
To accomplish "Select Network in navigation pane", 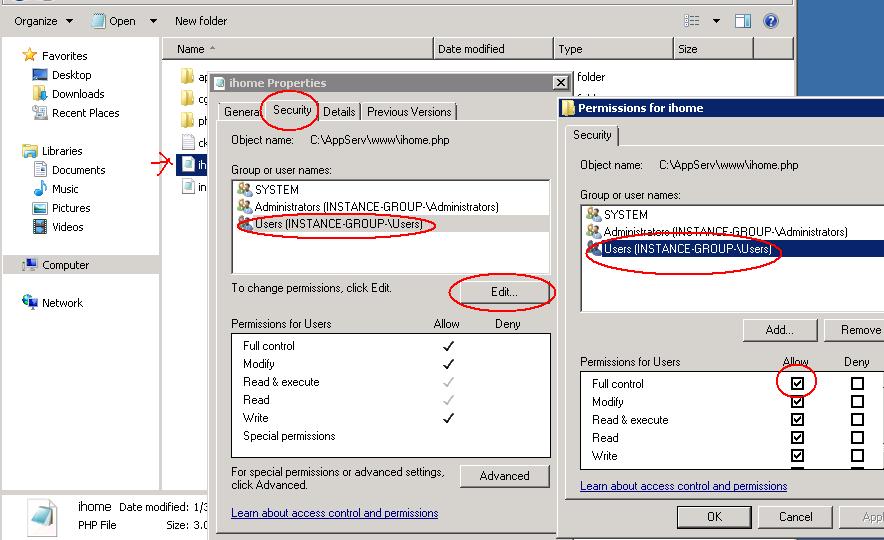I will pyautogui.click(x=62, y=303).
